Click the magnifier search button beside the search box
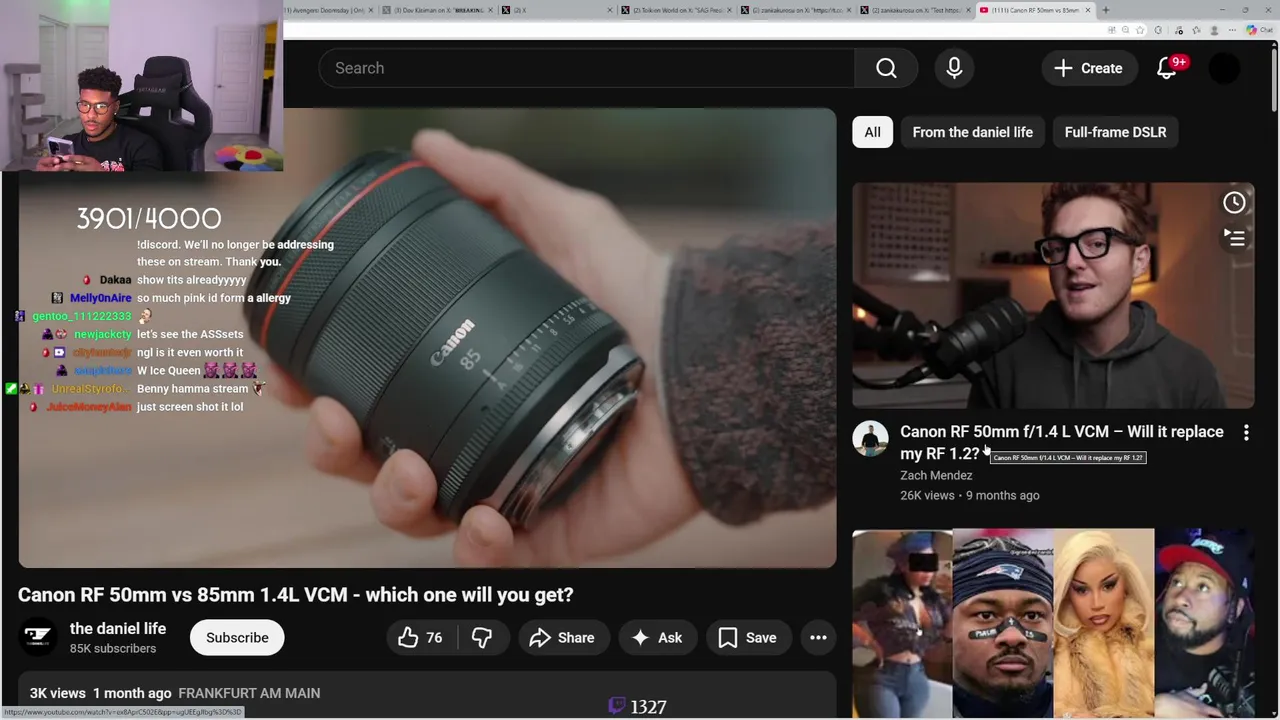This screenshot has height=720, width=1280. 886,68
